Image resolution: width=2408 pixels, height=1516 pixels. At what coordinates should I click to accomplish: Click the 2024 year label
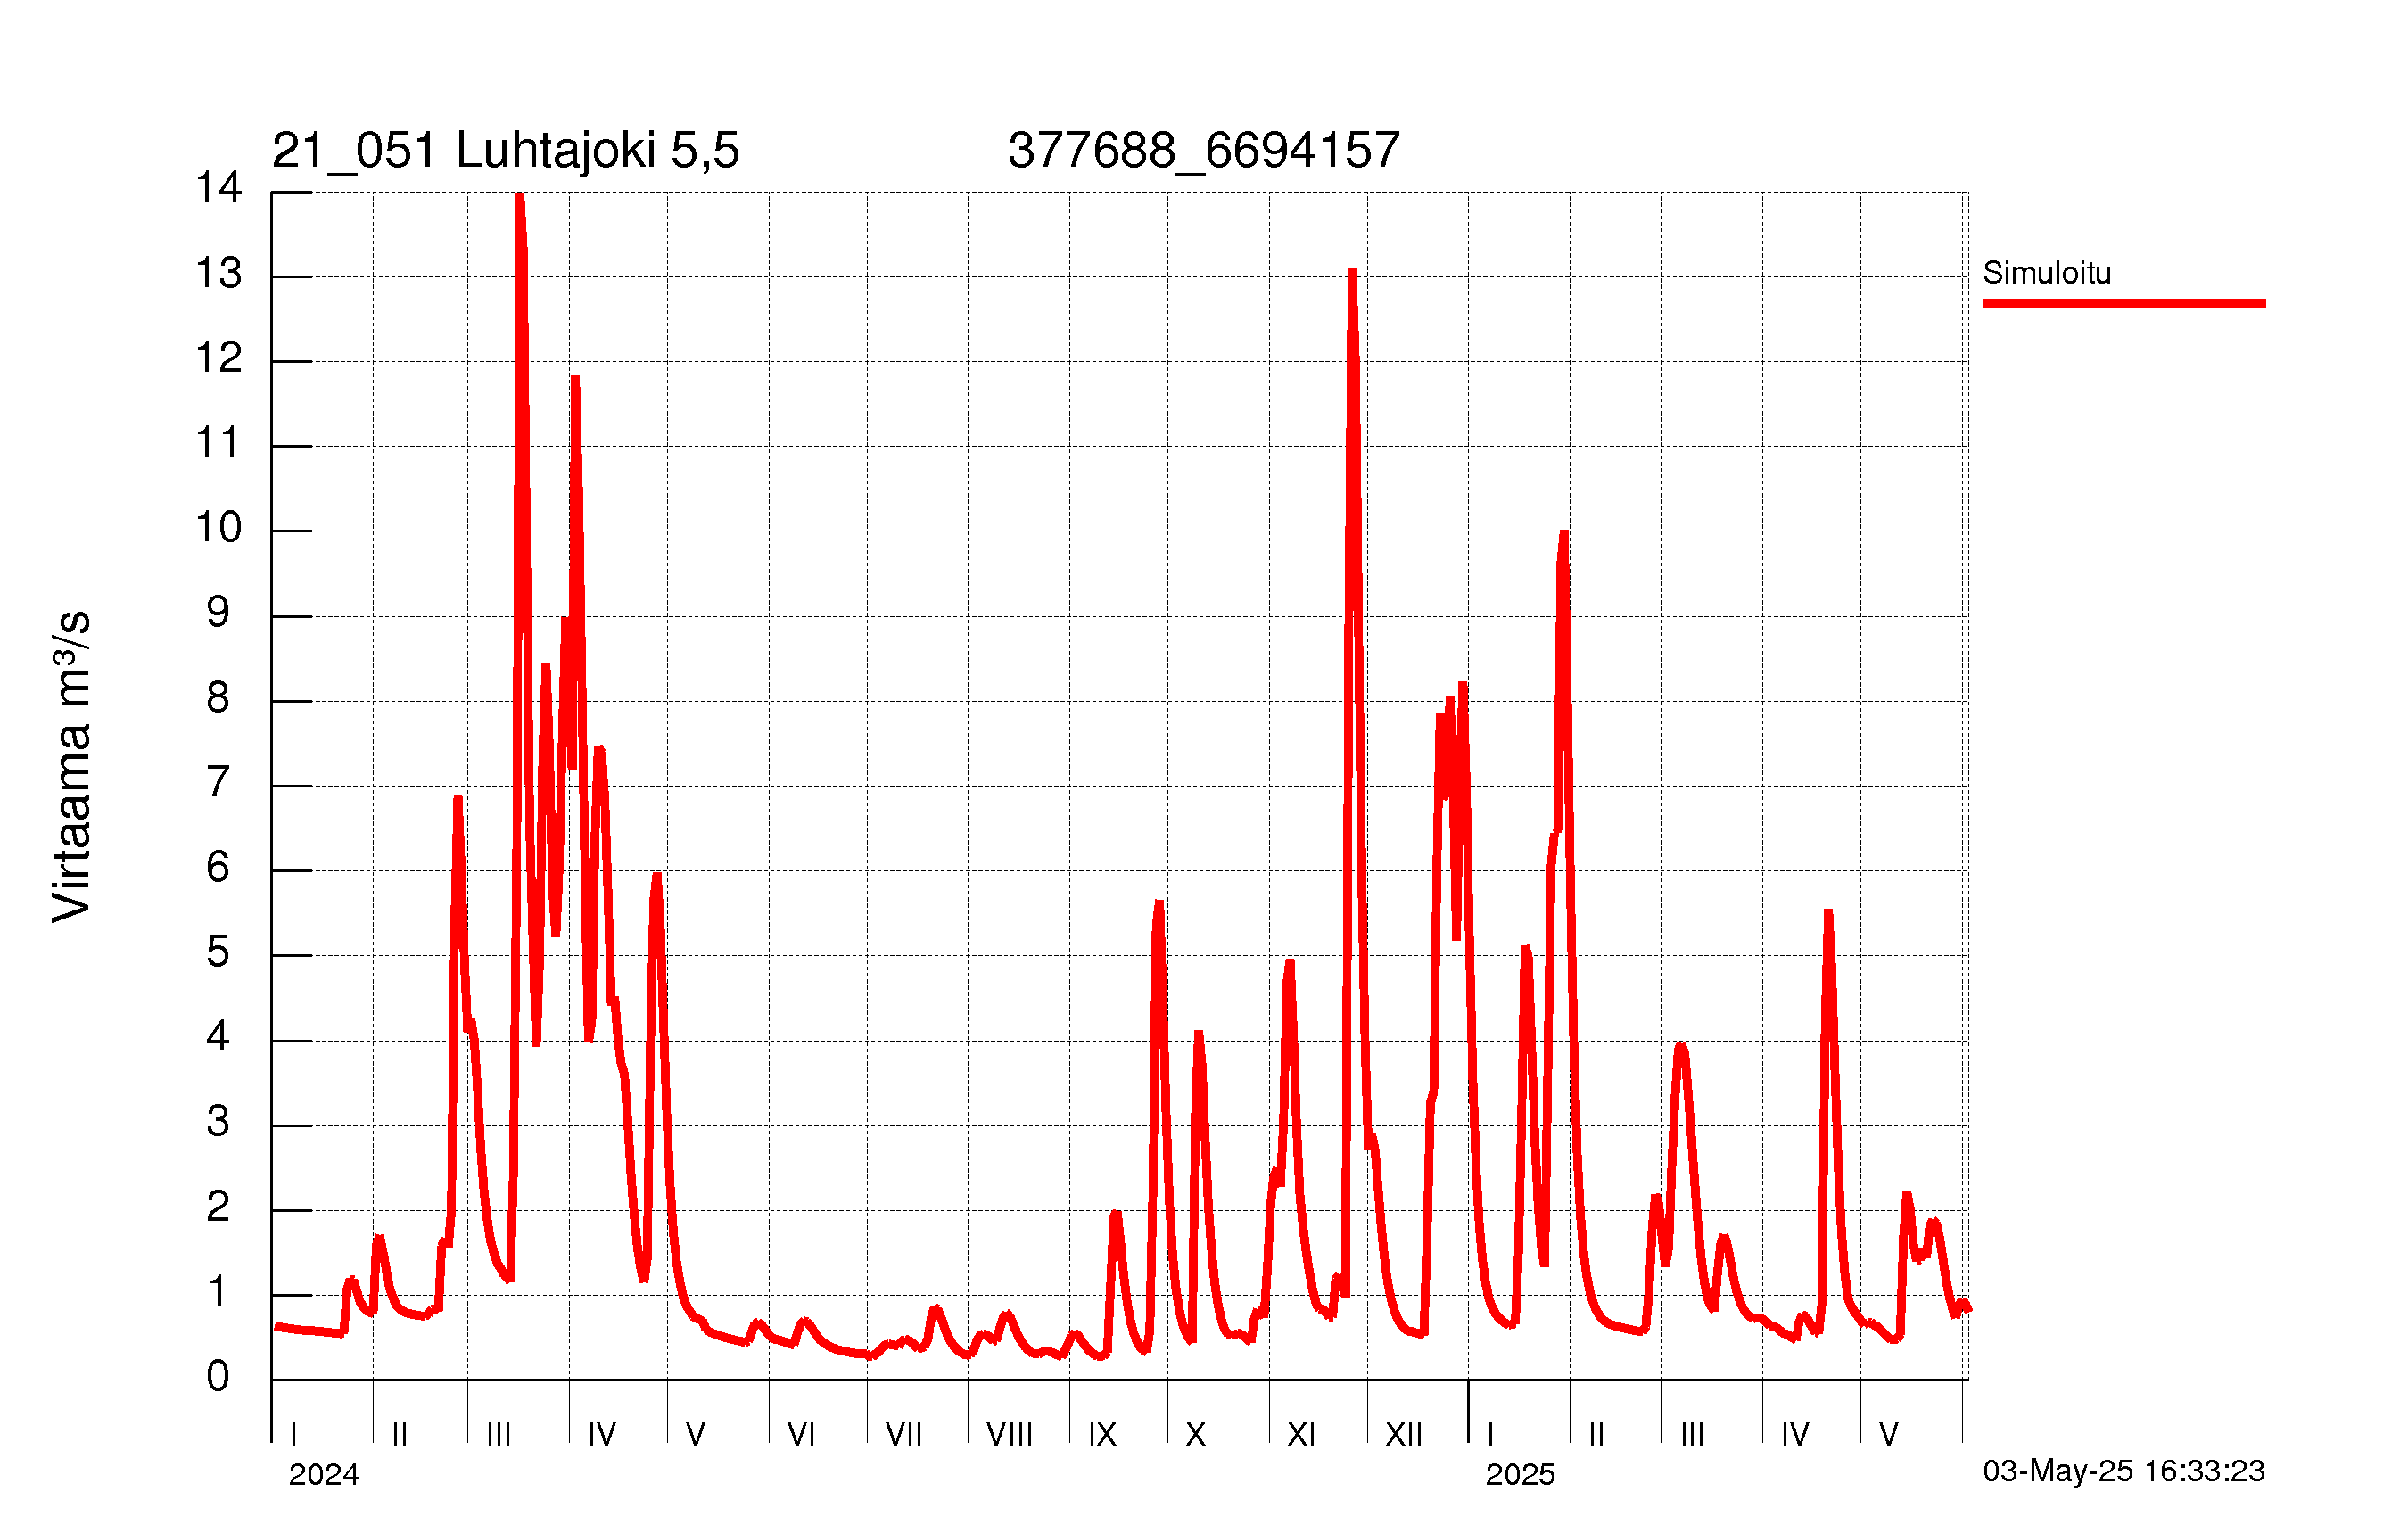coord(324,1475)
